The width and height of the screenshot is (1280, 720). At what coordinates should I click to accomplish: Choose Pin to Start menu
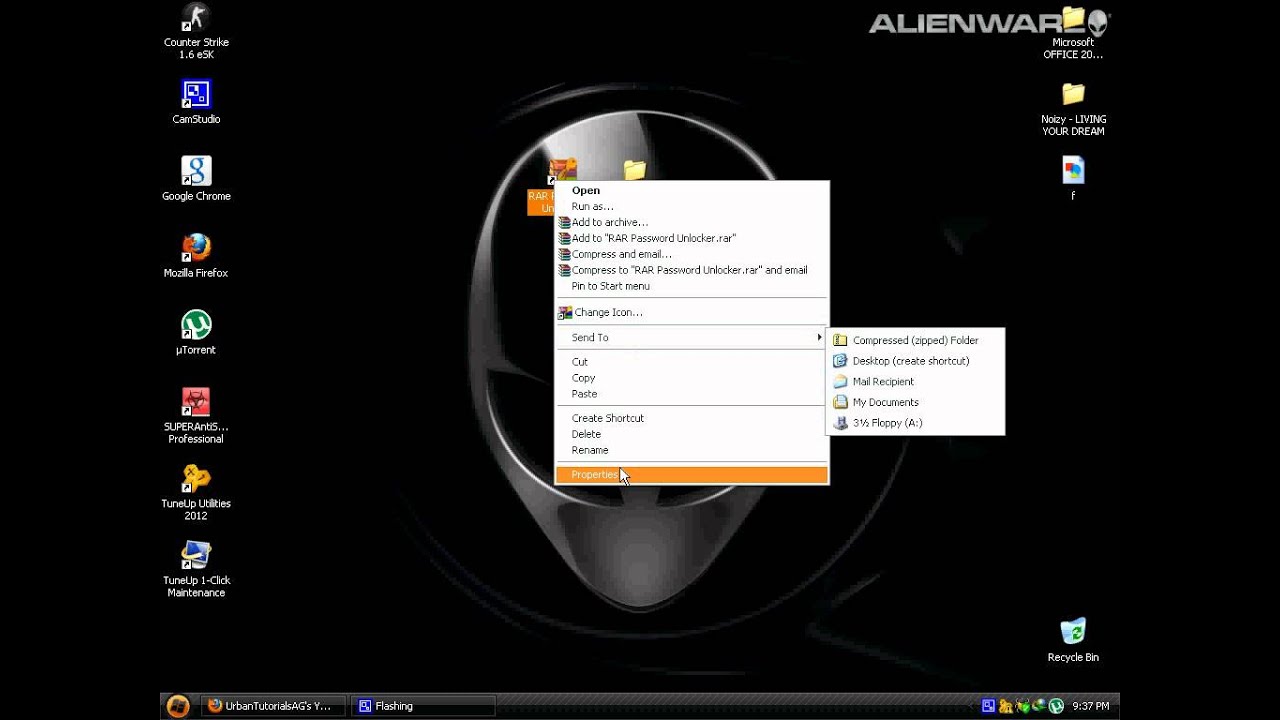coord(692,286)
